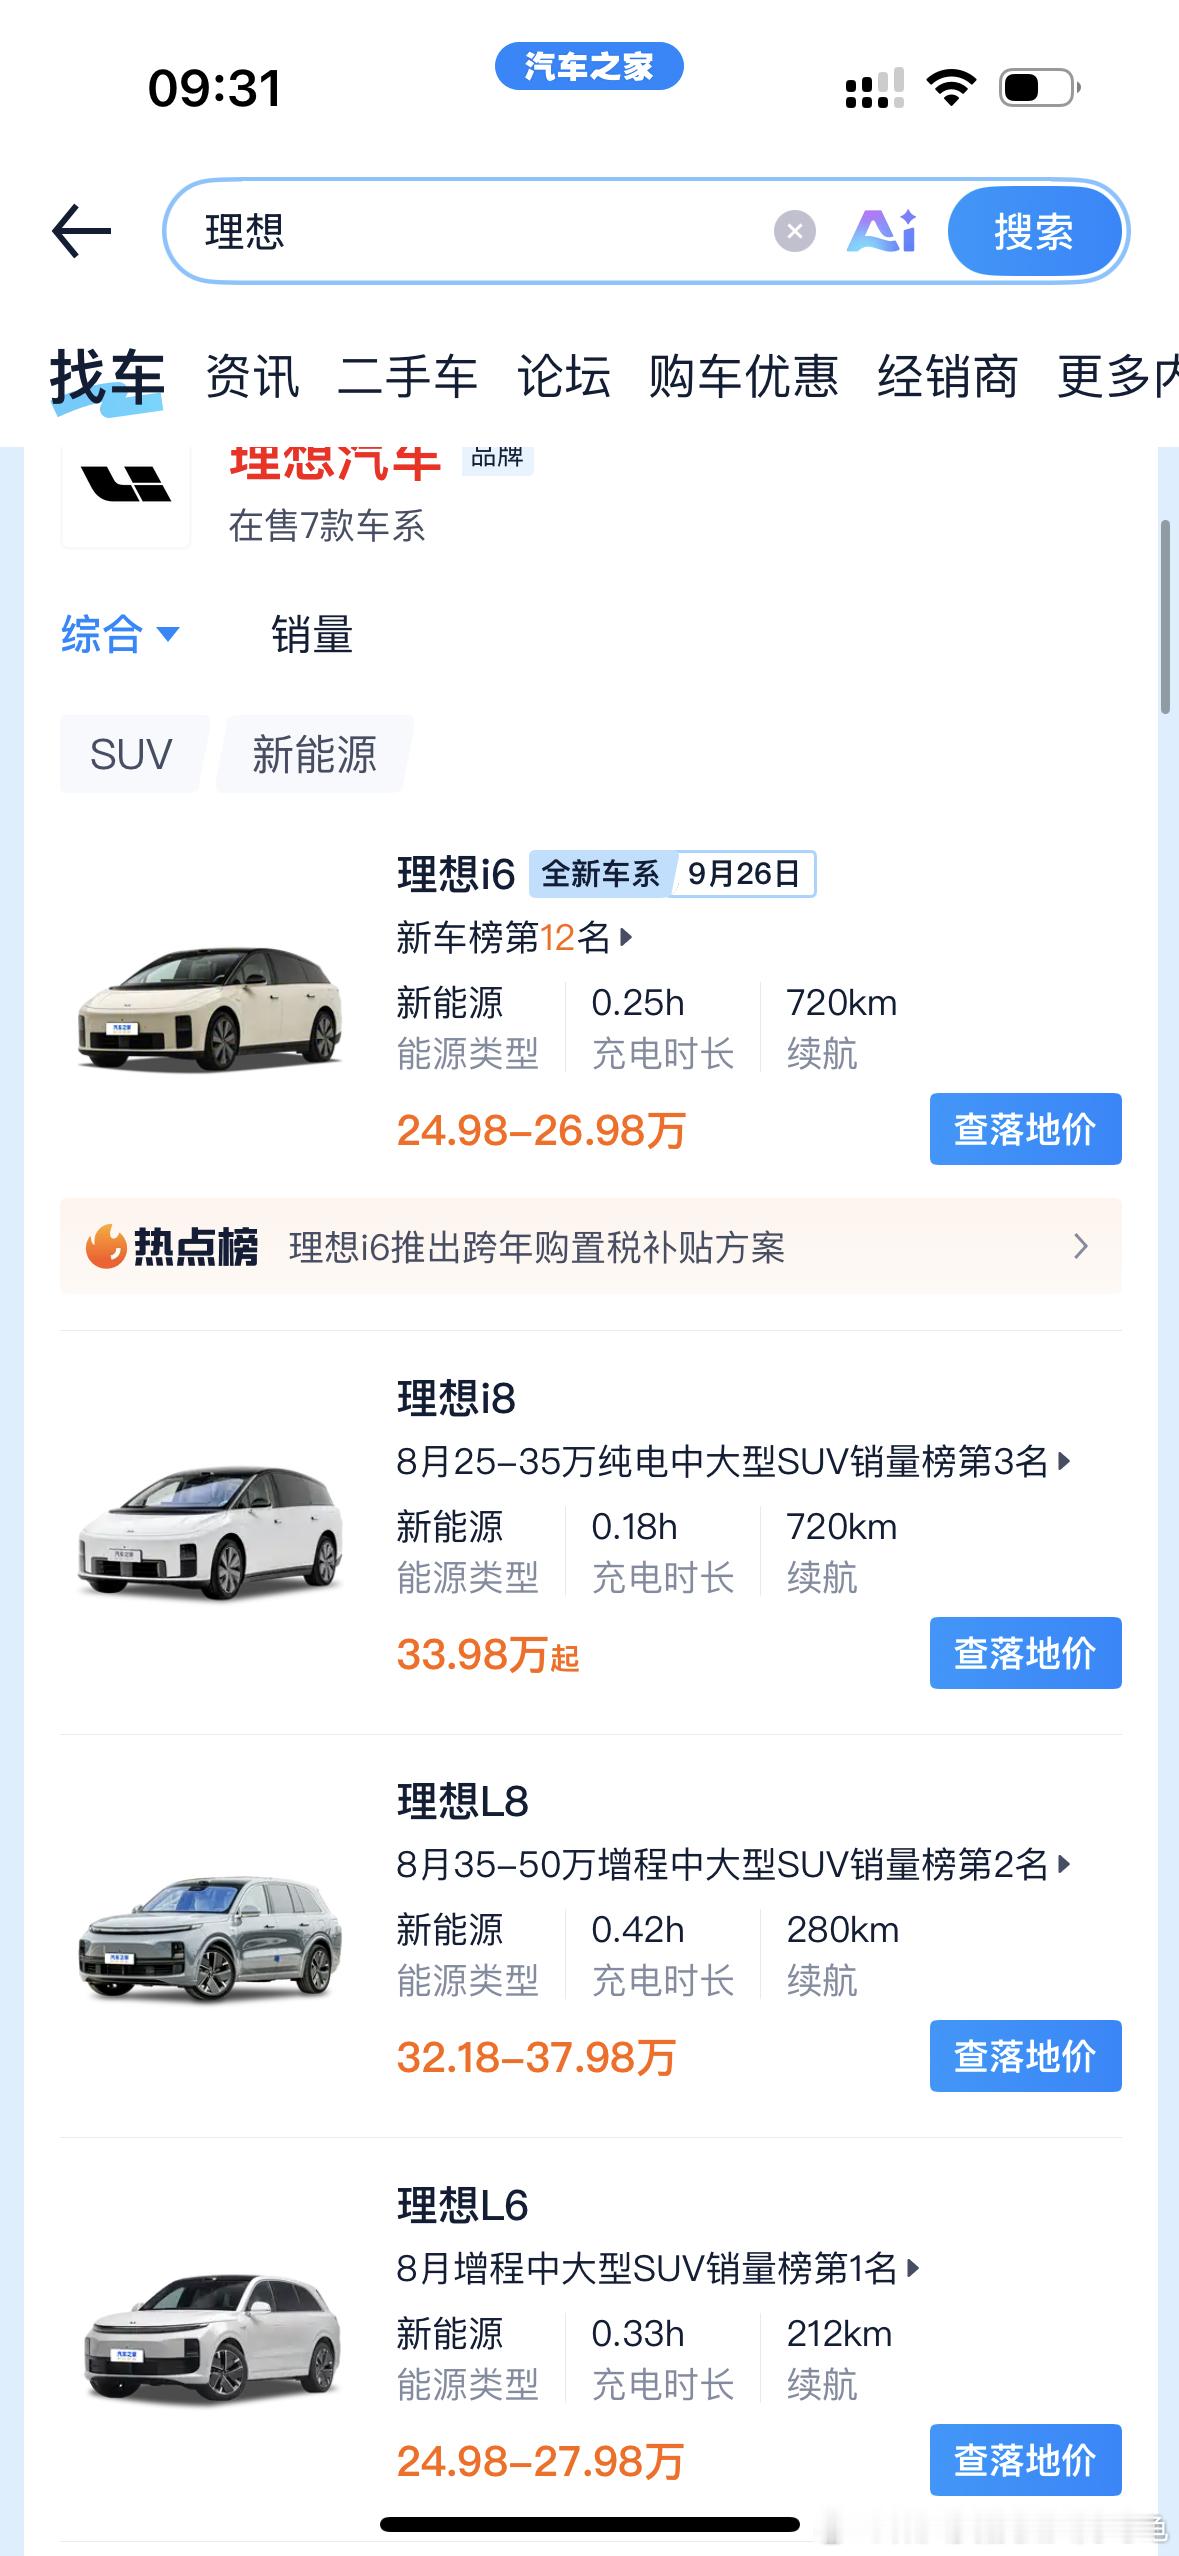
Task: Open the 理想i6 car image
Action: [x=211, y=1007]
